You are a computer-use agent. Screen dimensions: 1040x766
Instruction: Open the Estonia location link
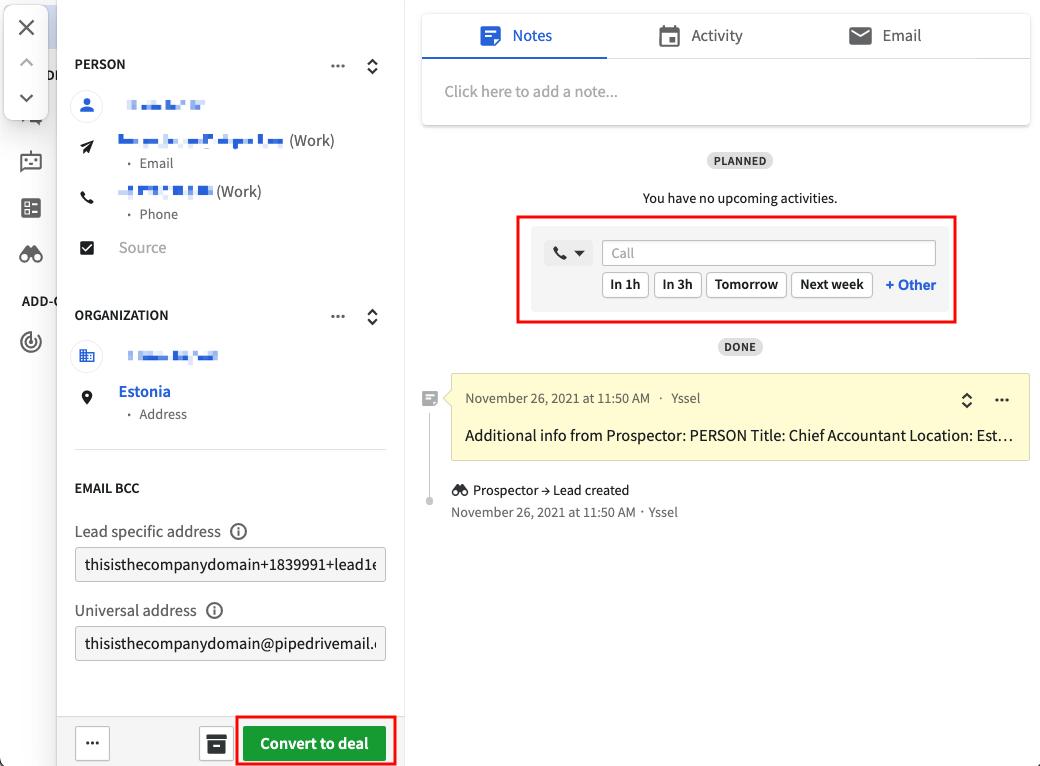(144, 391)
